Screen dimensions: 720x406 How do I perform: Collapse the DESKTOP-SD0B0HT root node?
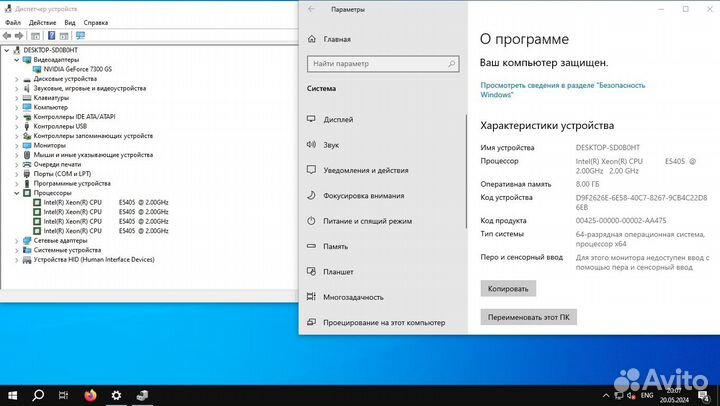6,50
